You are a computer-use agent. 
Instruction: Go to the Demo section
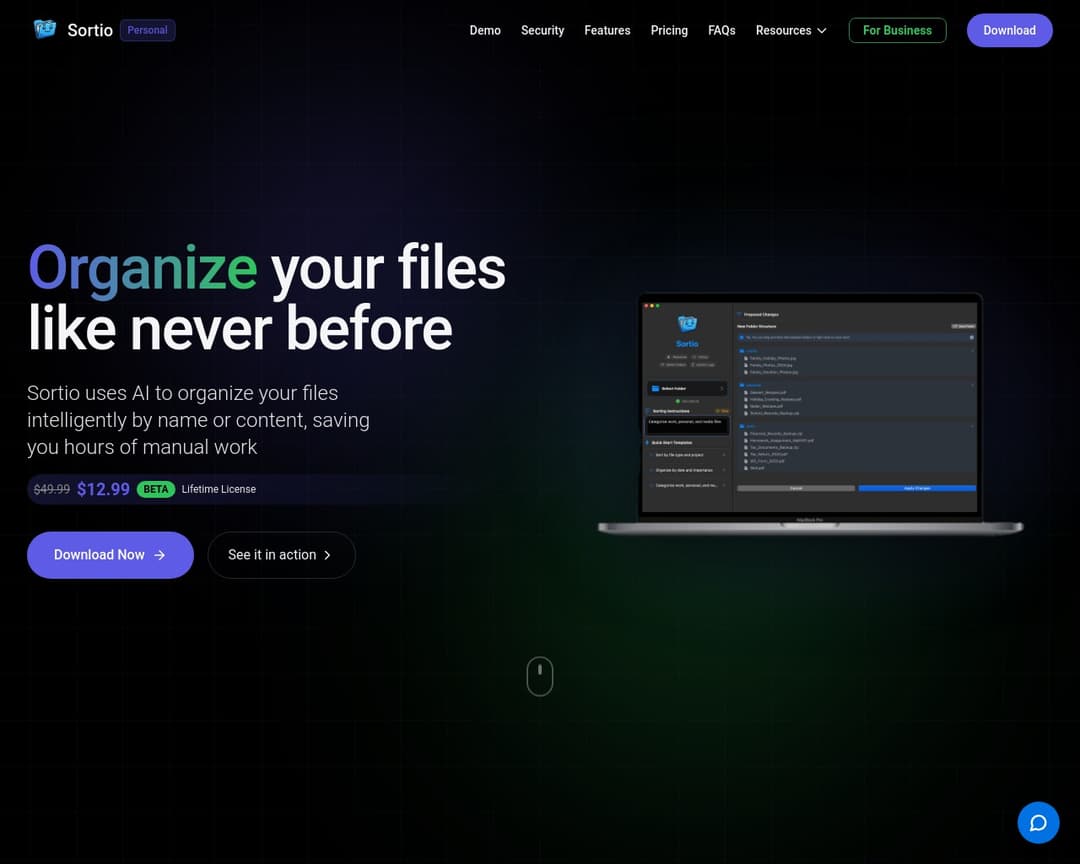[485, 30]
